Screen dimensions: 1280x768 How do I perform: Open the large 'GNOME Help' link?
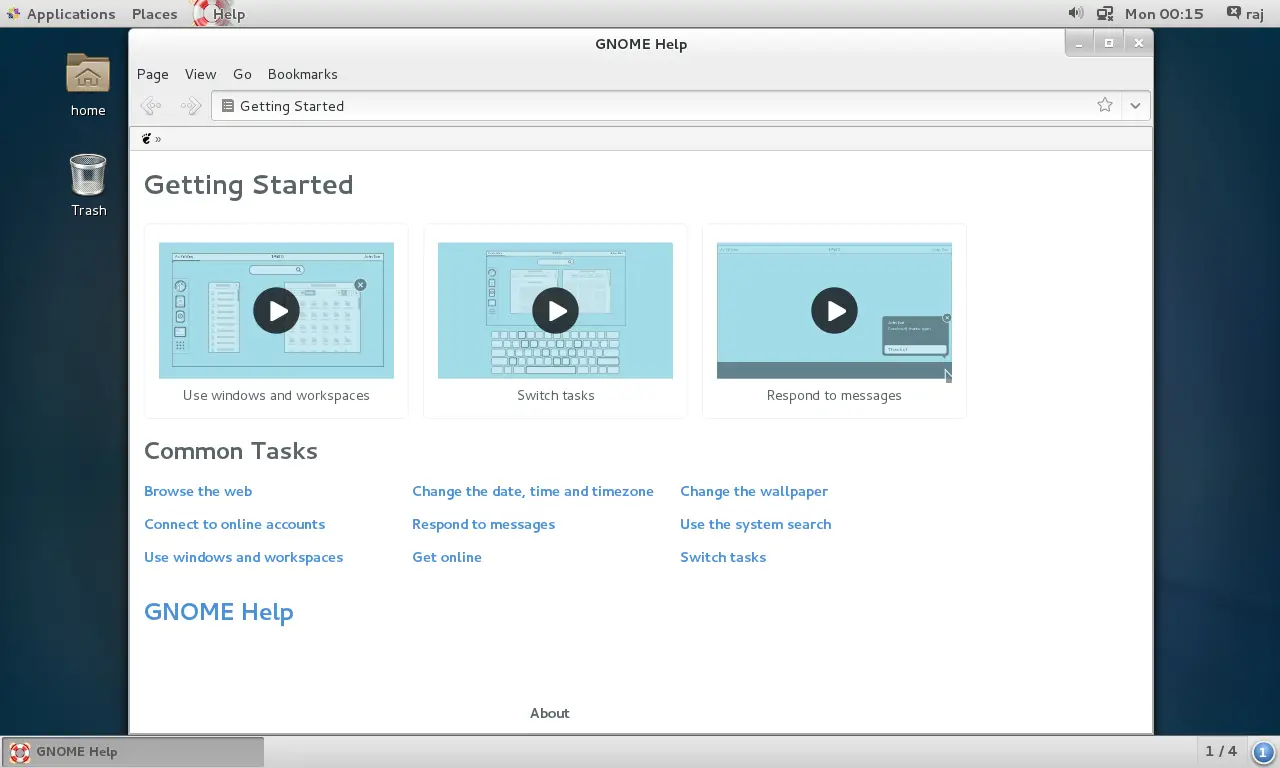[x=219, y=612]
